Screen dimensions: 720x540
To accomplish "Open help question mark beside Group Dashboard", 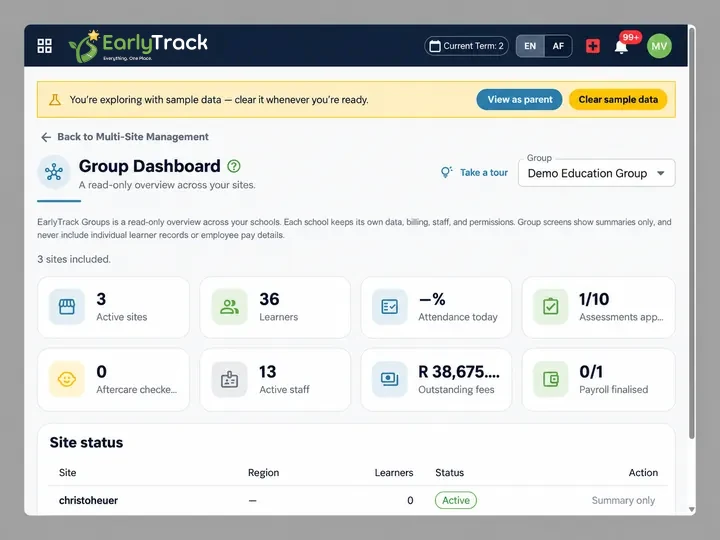I will (x=234, y=166).
